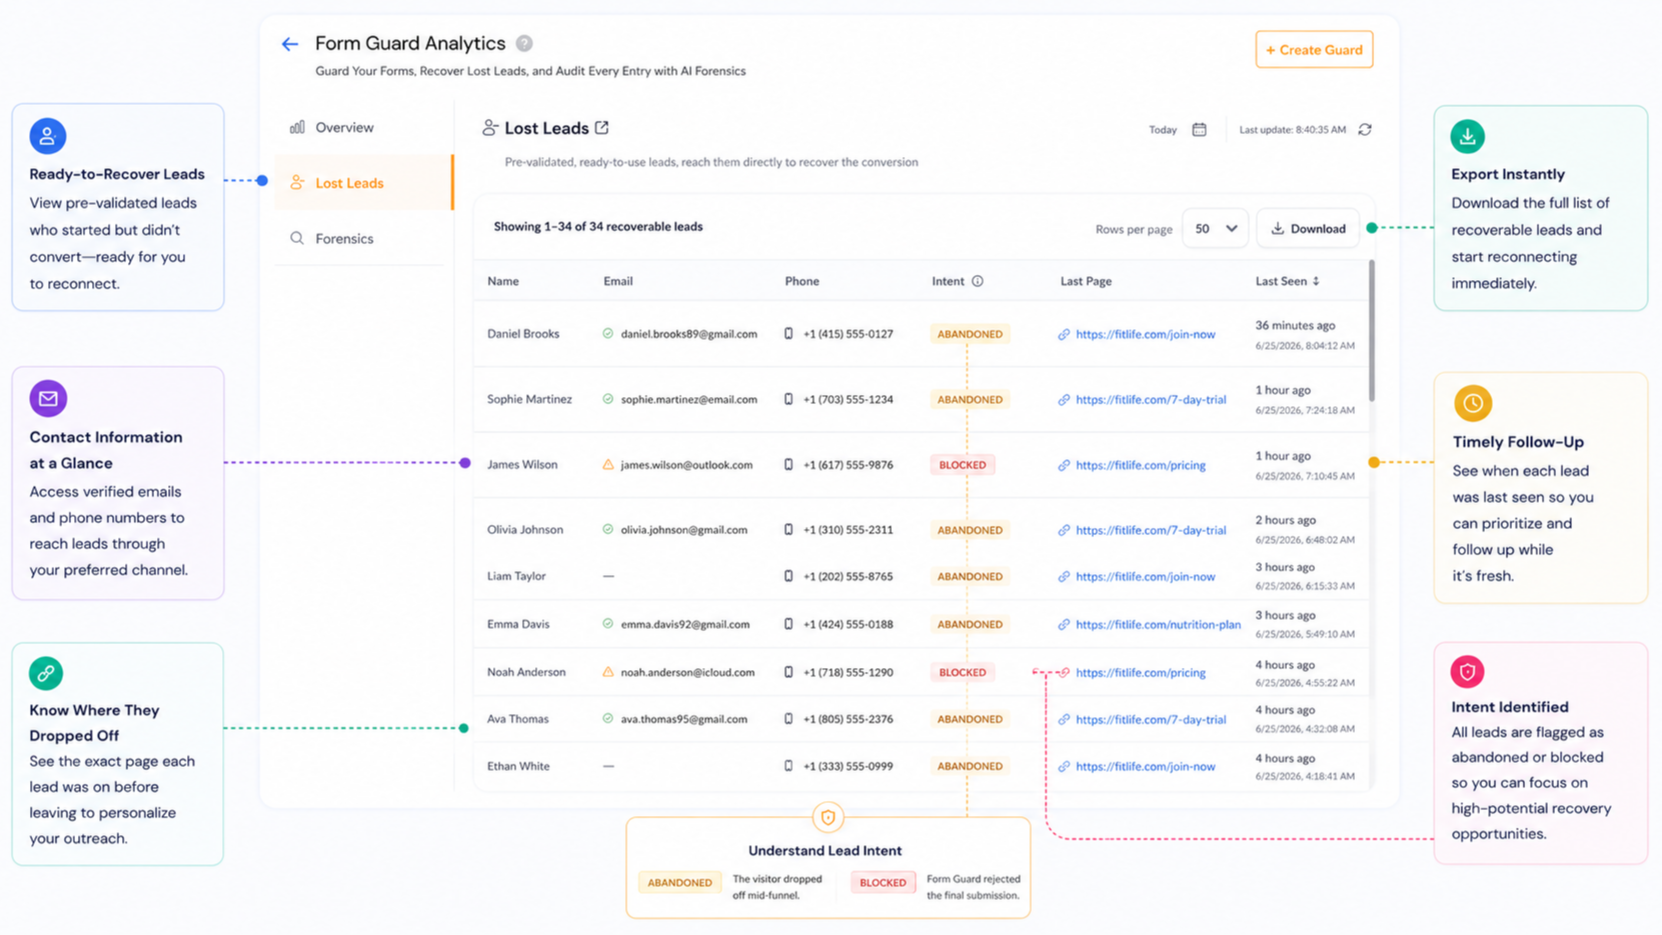Image resolution: width=1662 pixels, height=935 pixels.
Task: Click the Export Instantly download icon
Action: pos(1467,136)
